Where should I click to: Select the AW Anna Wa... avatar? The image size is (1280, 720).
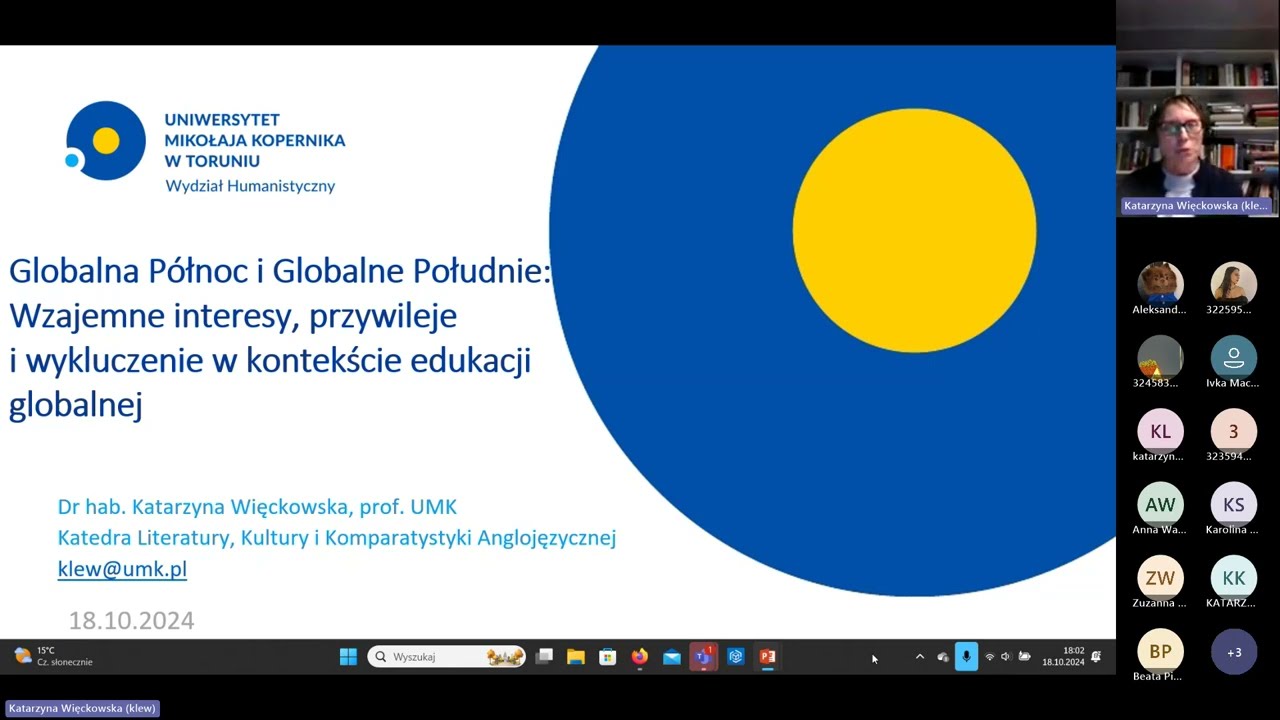point(1160,505)
